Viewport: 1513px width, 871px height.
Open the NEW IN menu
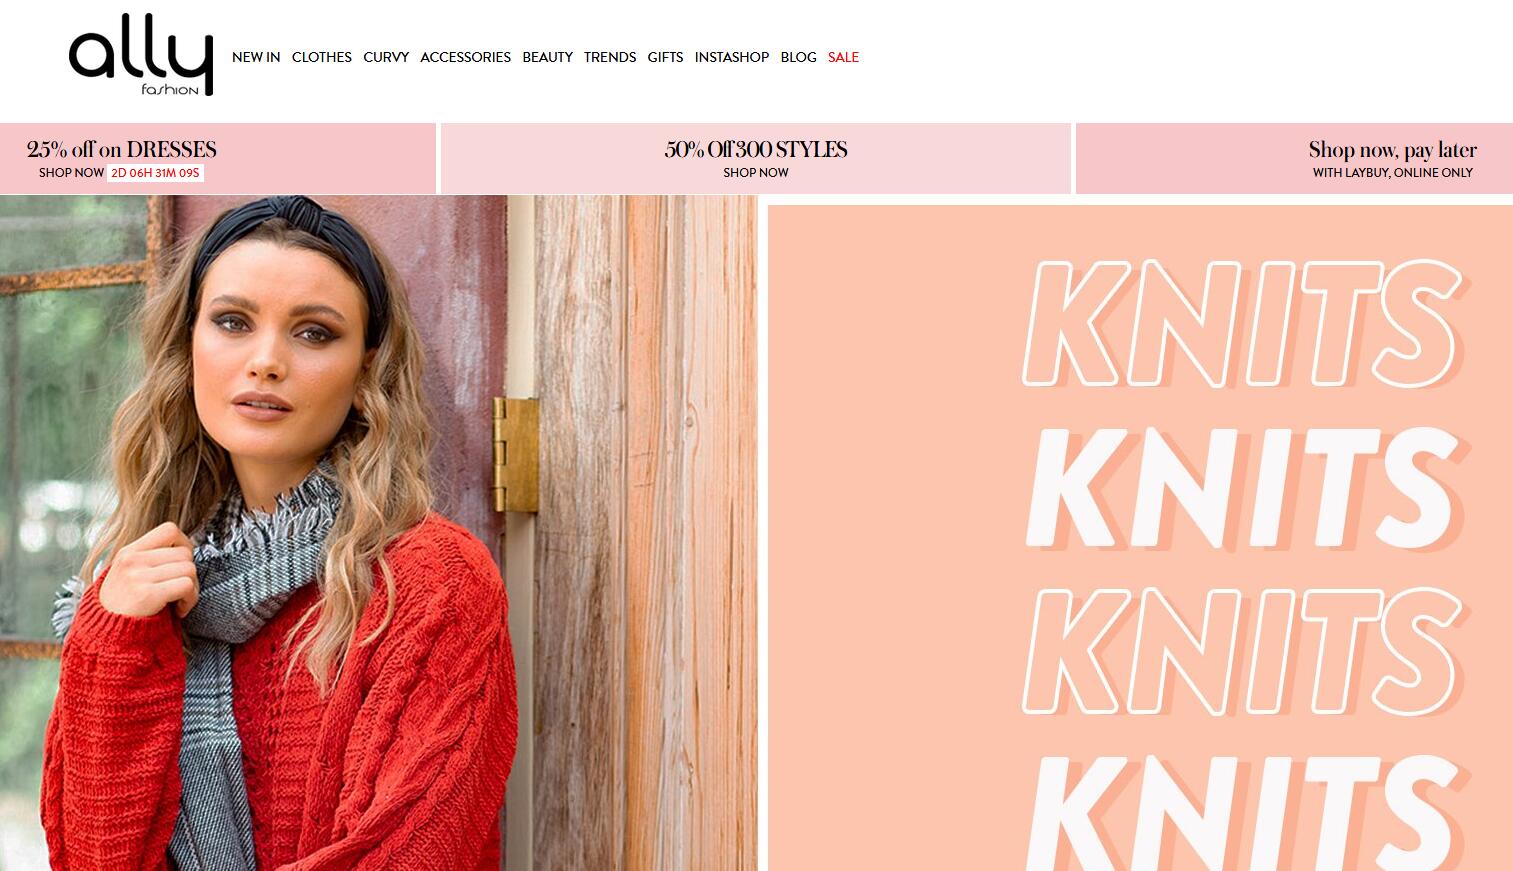[256, 57]
